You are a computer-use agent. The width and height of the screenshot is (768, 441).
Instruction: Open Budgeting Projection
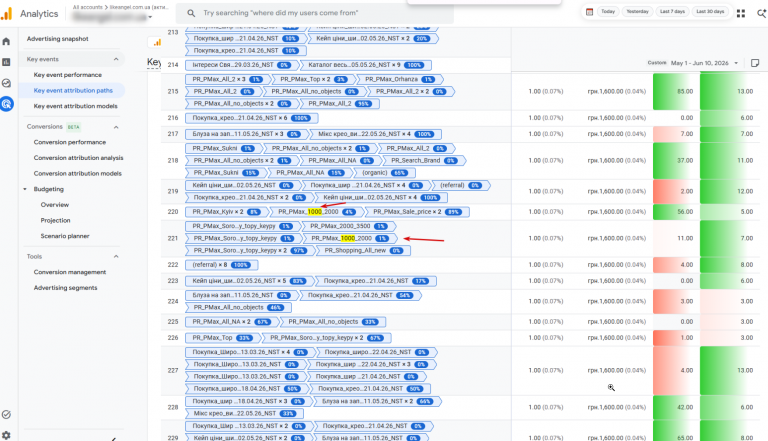click(55, 220)
